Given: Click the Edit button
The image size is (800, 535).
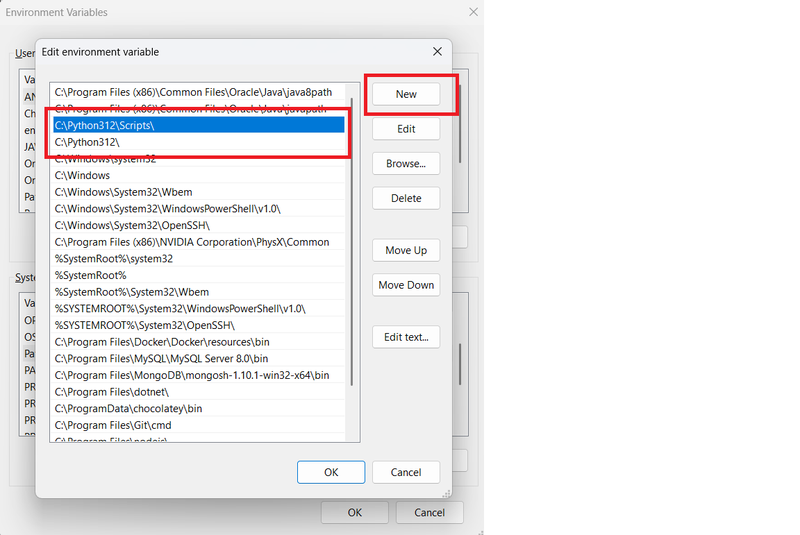Looking at the screenshot, I should pos(406,129).
